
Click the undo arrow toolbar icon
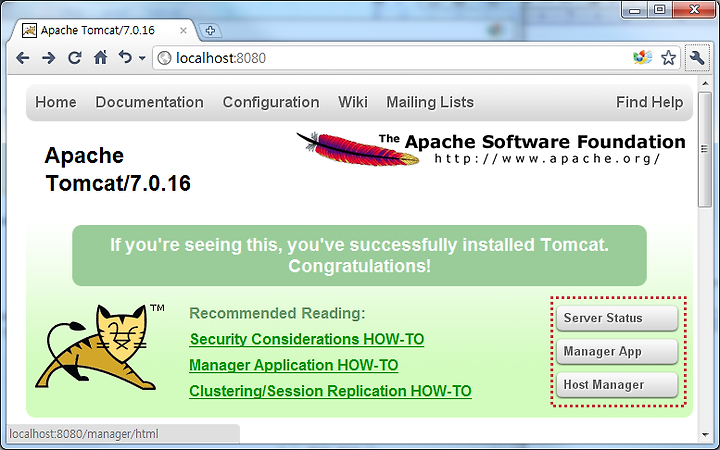[x=125, y=57]
